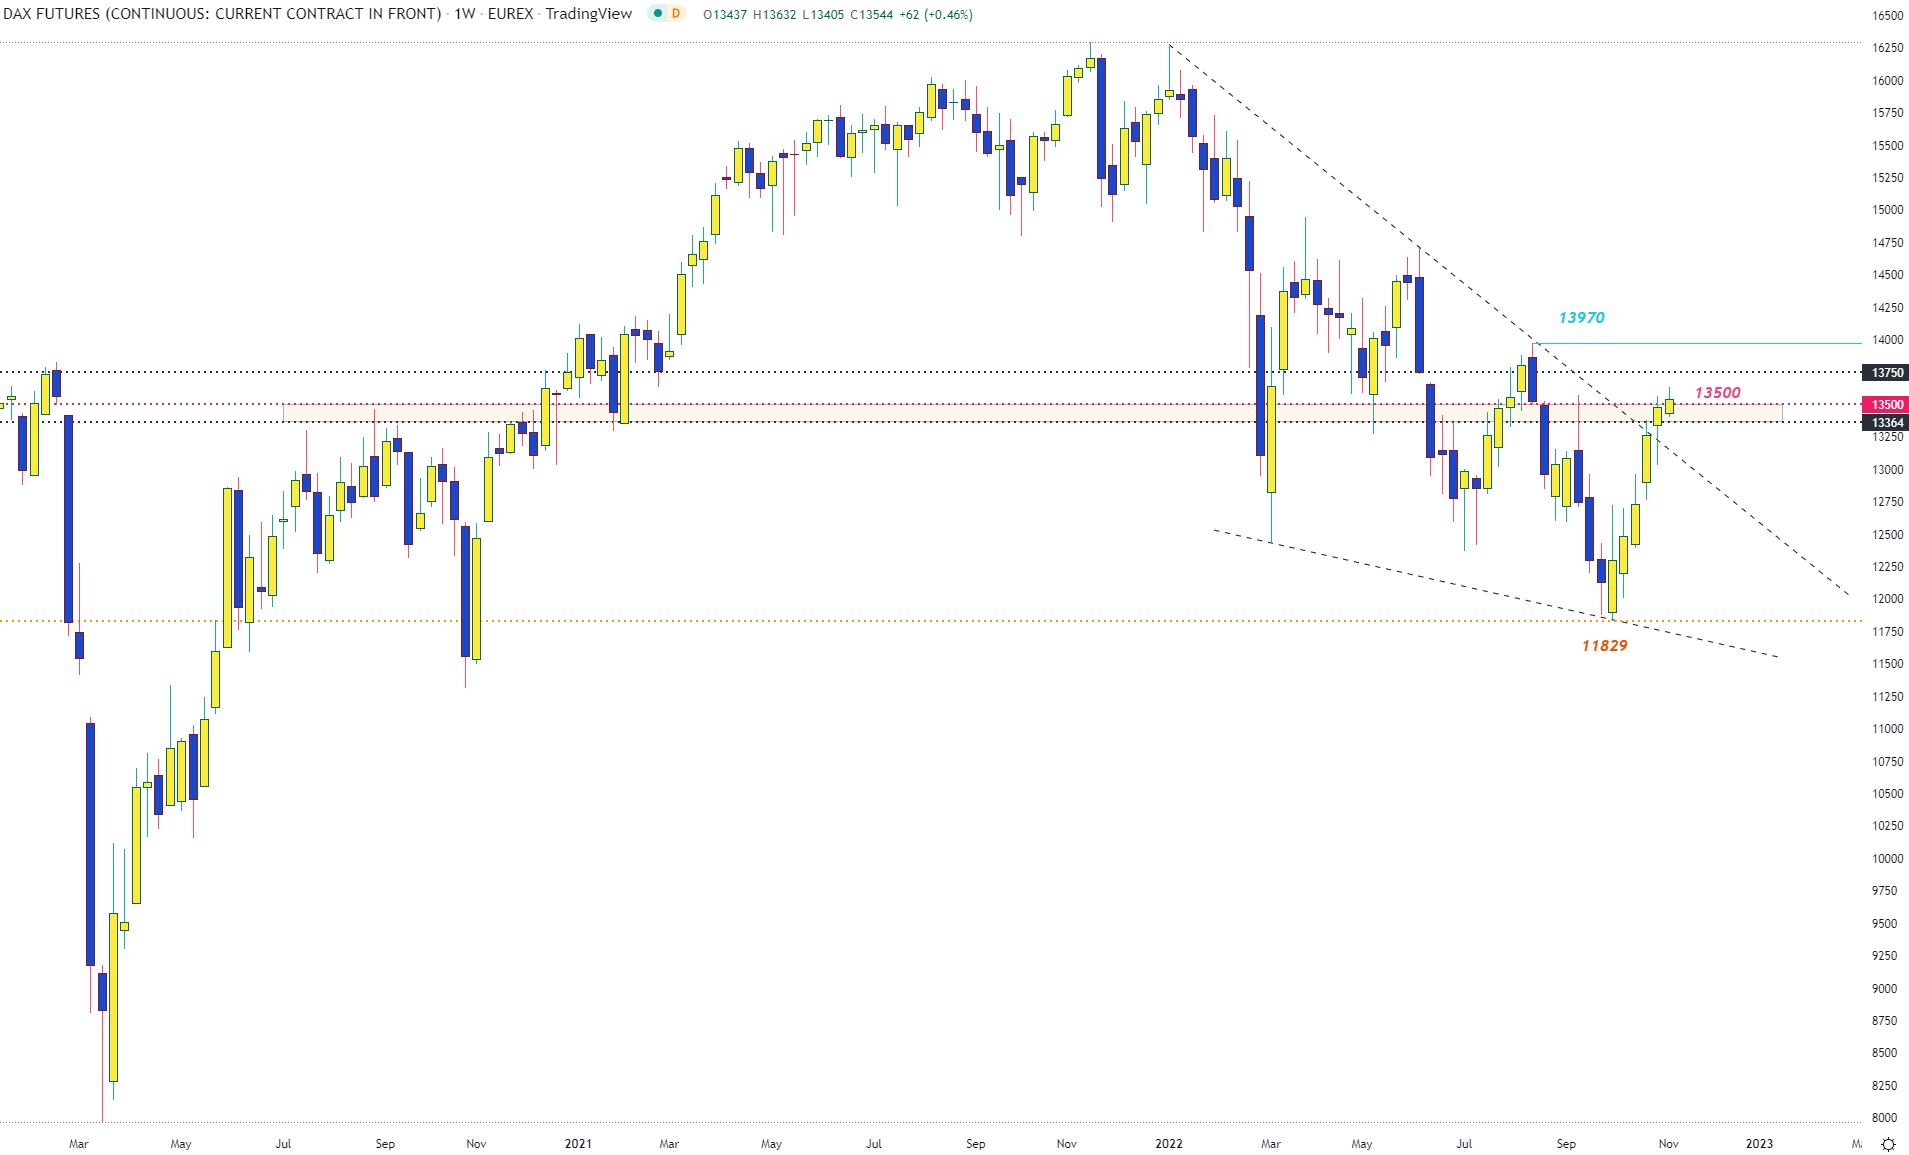Click 10000 on the price scale
This screenshot has height=1155, width=1909.
click(x=1888, y=859)
